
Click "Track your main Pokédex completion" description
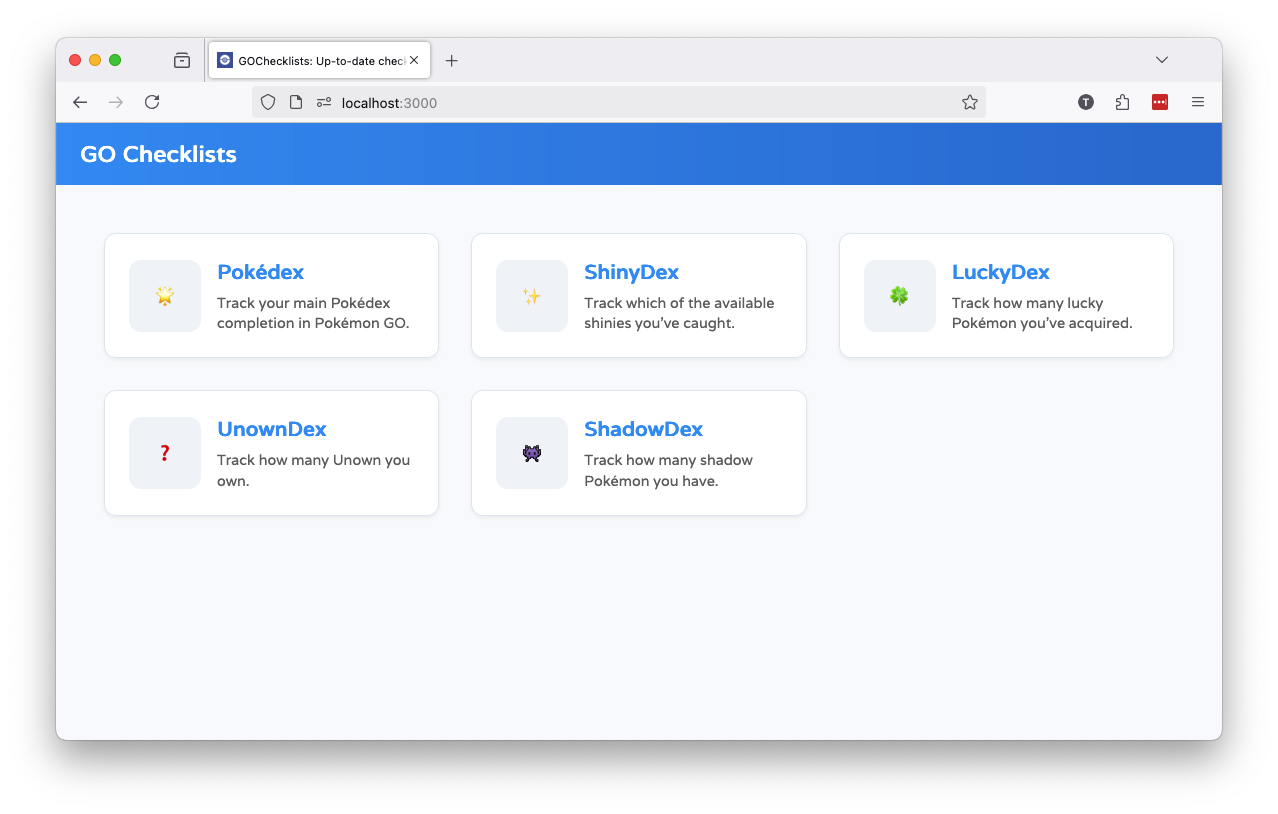coord(313,313)
